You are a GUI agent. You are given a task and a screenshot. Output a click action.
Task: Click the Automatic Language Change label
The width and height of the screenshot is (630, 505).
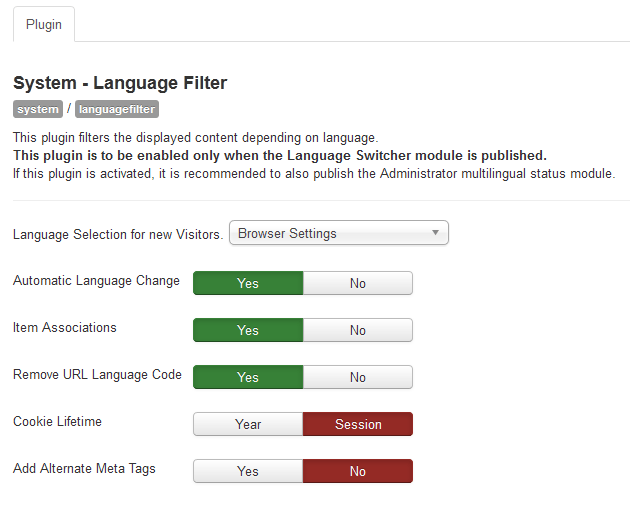(96, 281)
